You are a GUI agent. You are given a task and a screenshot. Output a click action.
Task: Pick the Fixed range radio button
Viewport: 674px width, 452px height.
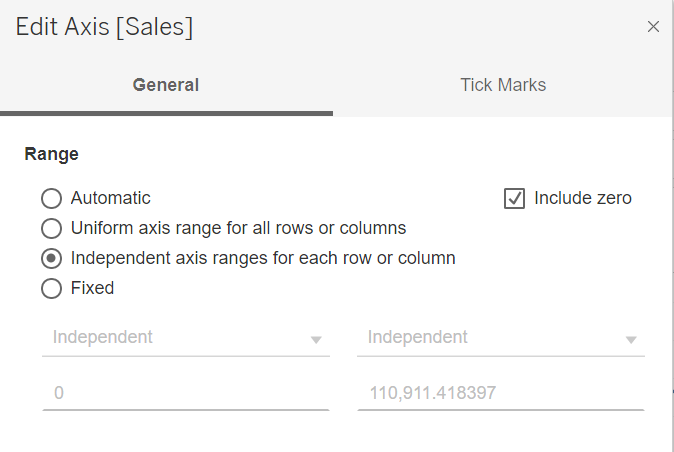(50, 288)
